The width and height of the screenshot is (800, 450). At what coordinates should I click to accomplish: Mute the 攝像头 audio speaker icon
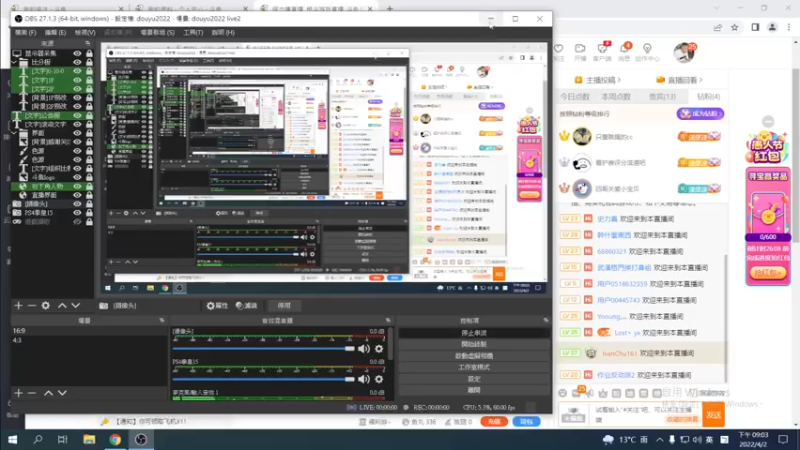[364, 349]
